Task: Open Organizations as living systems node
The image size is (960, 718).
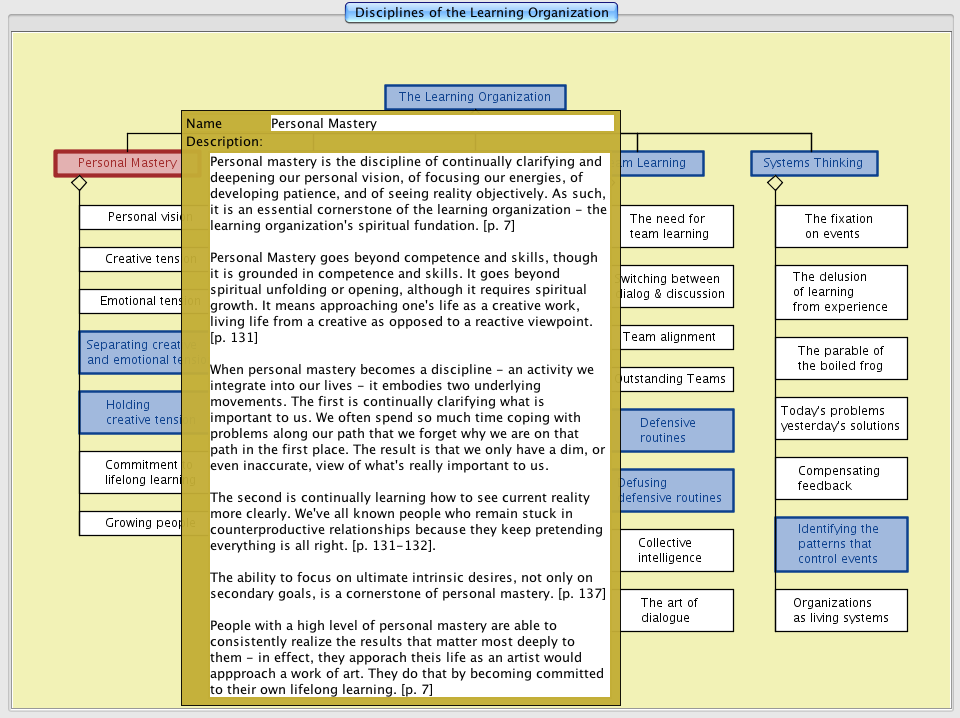Action: [x=840, y=610]
